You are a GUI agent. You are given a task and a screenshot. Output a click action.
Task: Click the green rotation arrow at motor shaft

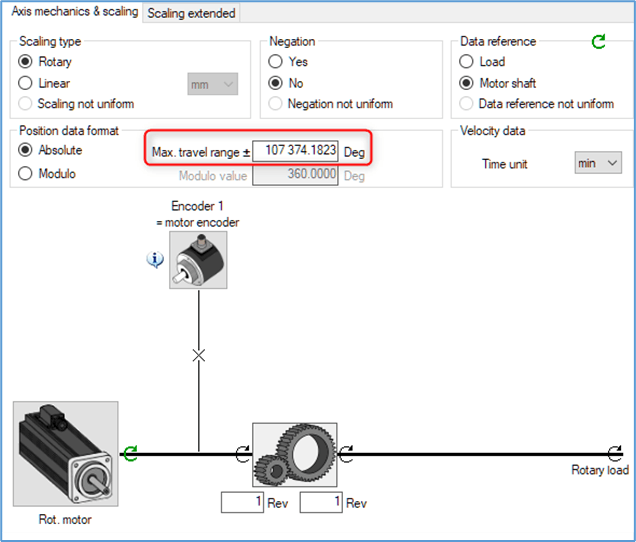(129, 454)
